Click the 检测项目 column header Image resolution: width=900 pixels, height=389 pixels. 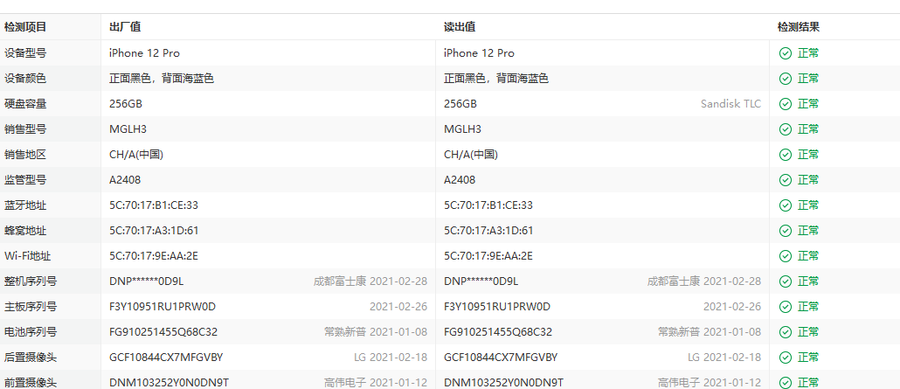[x=25, y=27]
